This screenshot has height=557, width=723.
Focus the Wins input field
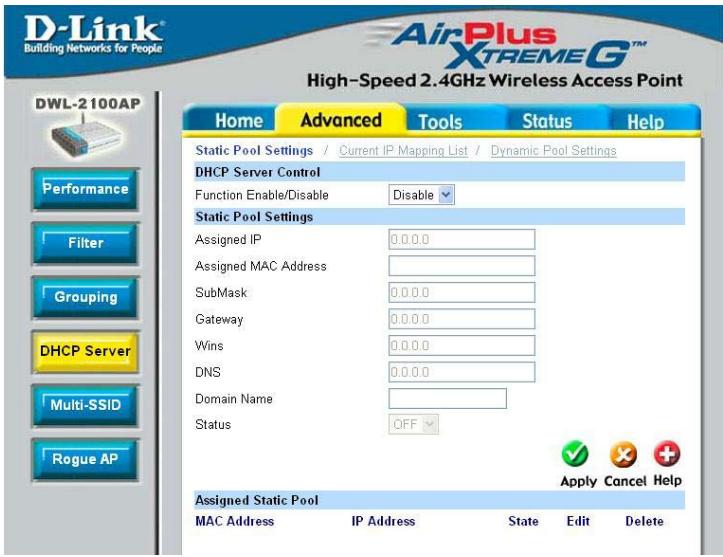click(462, 345)
